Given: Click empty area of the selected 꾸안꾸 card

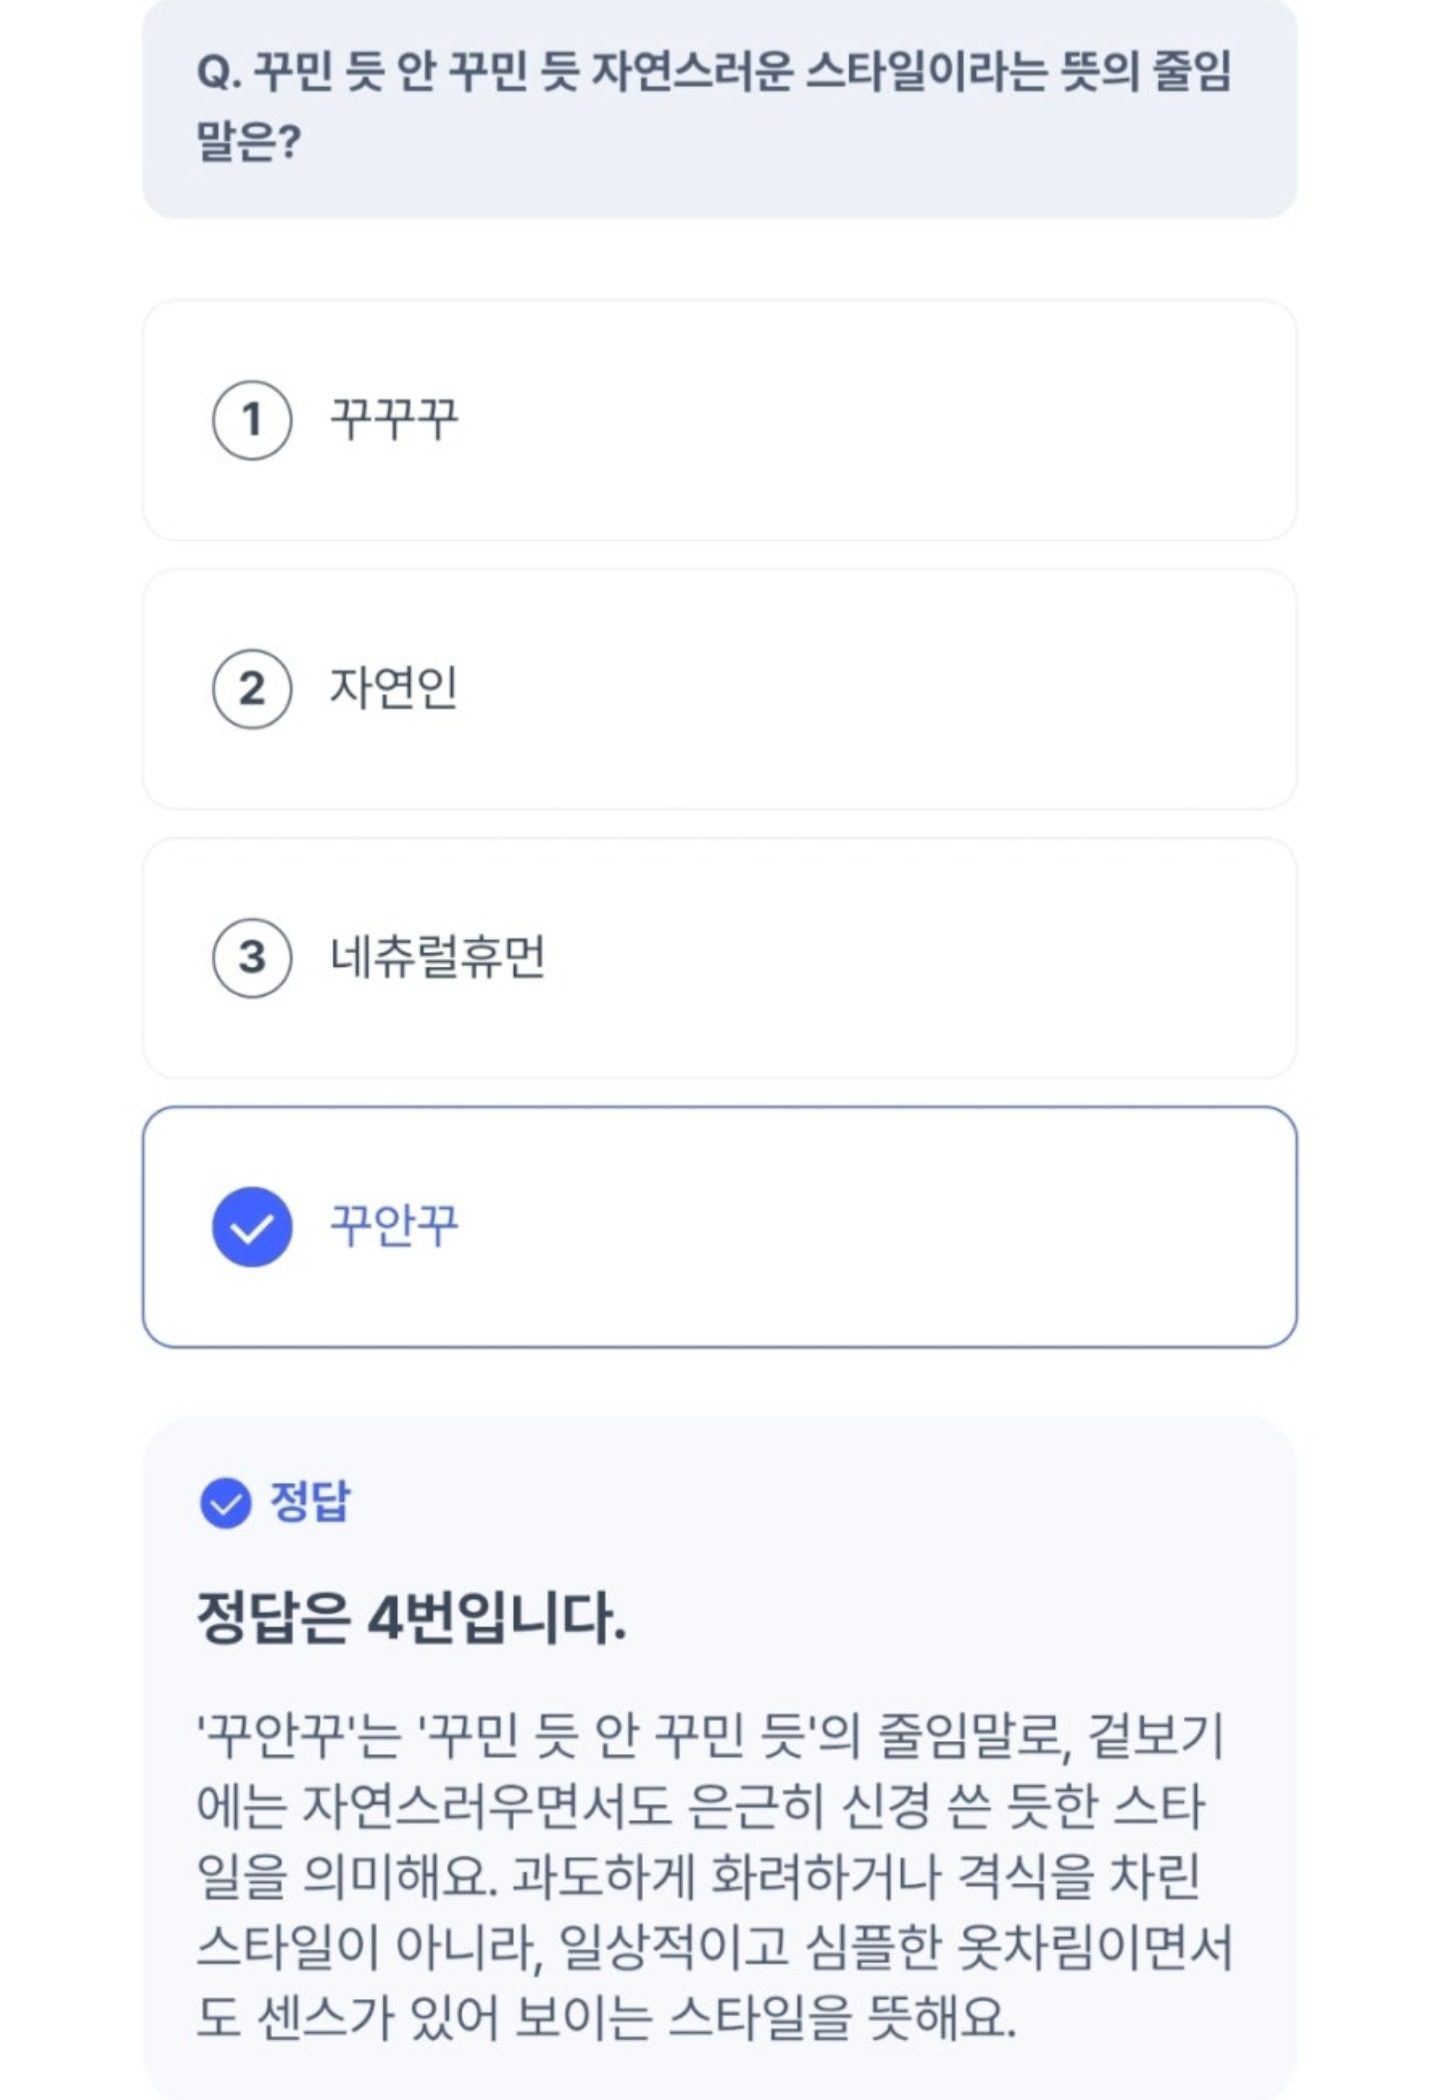Looking at the screenshot, I should pos(900,1227).
